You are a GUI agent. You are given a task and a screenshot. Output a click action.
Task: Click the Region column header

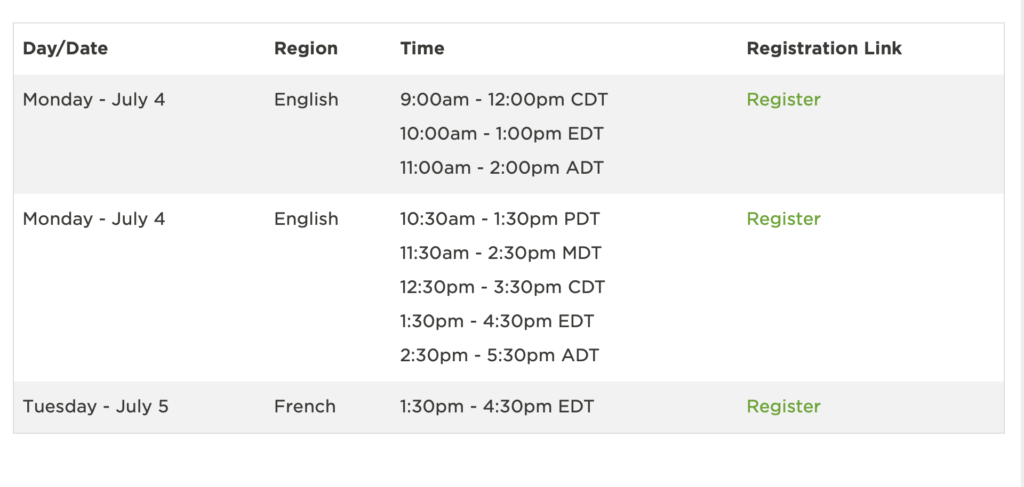306,49
